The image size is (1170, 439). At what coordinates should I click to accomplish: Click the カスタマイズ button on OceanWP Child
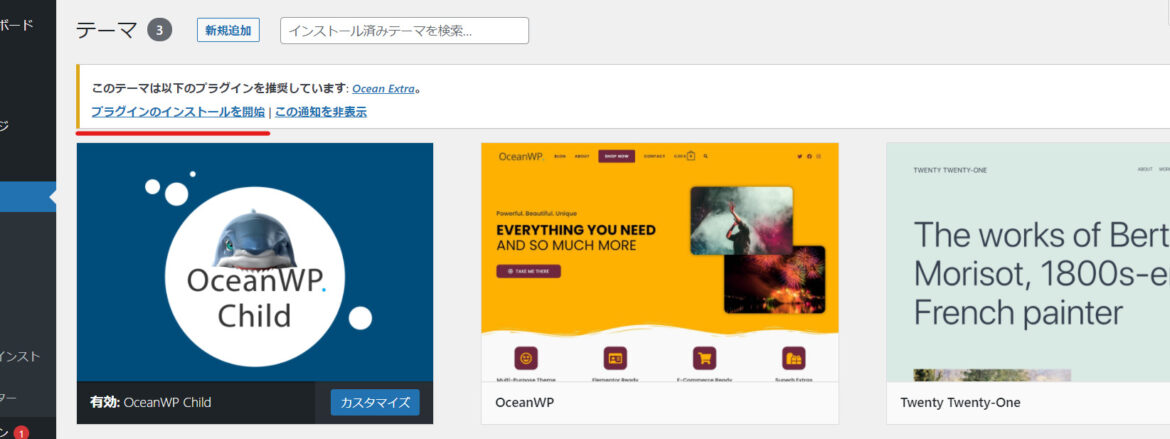pyautogui.click(x=375, y=402)
